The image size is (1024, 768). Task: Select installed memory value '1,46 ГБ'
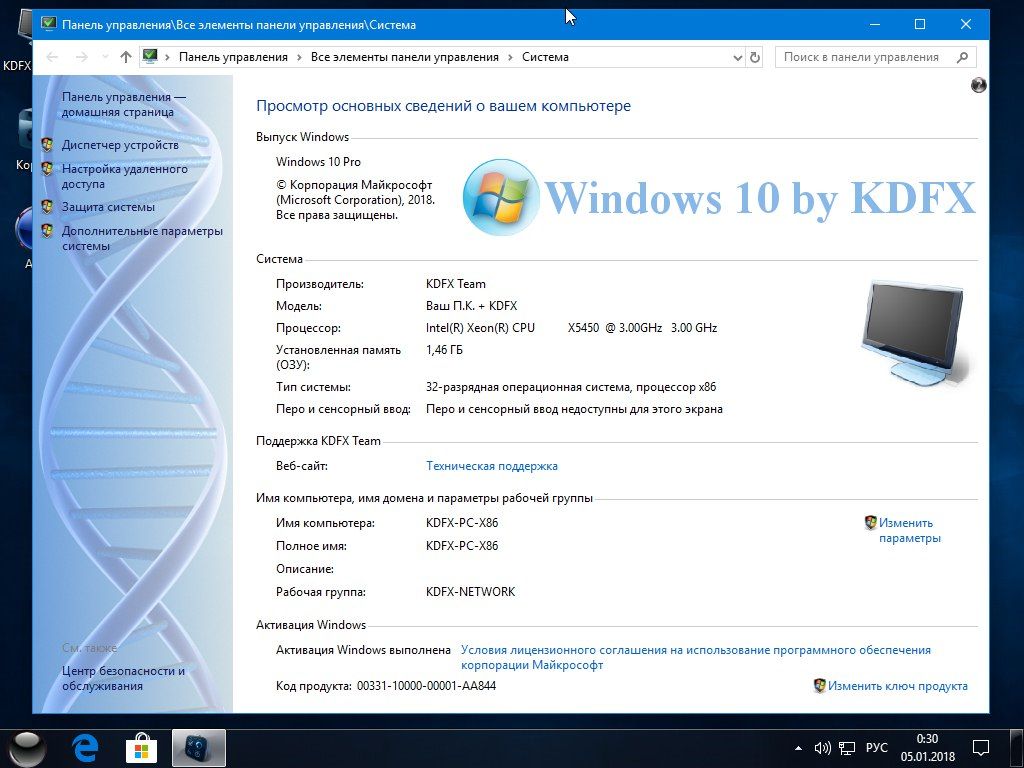click(444, 350)
